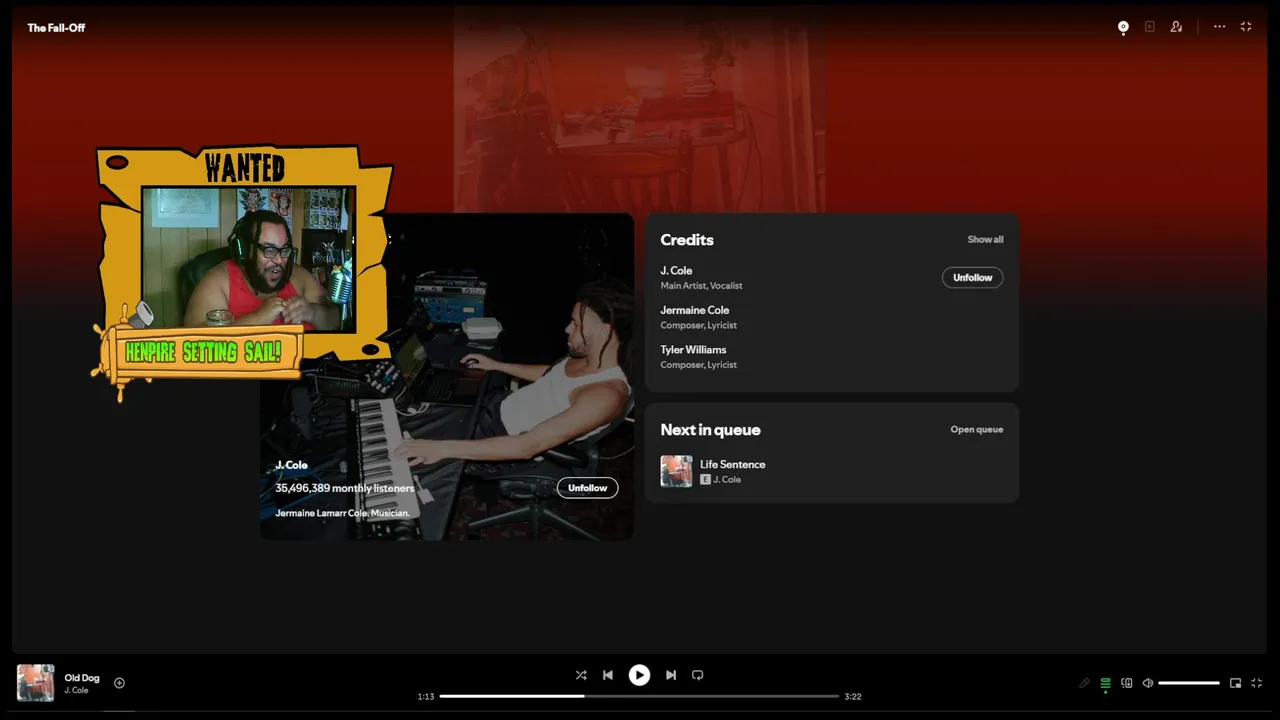Click the explicit E badge beside J. Cole

[x=705, y=480]
